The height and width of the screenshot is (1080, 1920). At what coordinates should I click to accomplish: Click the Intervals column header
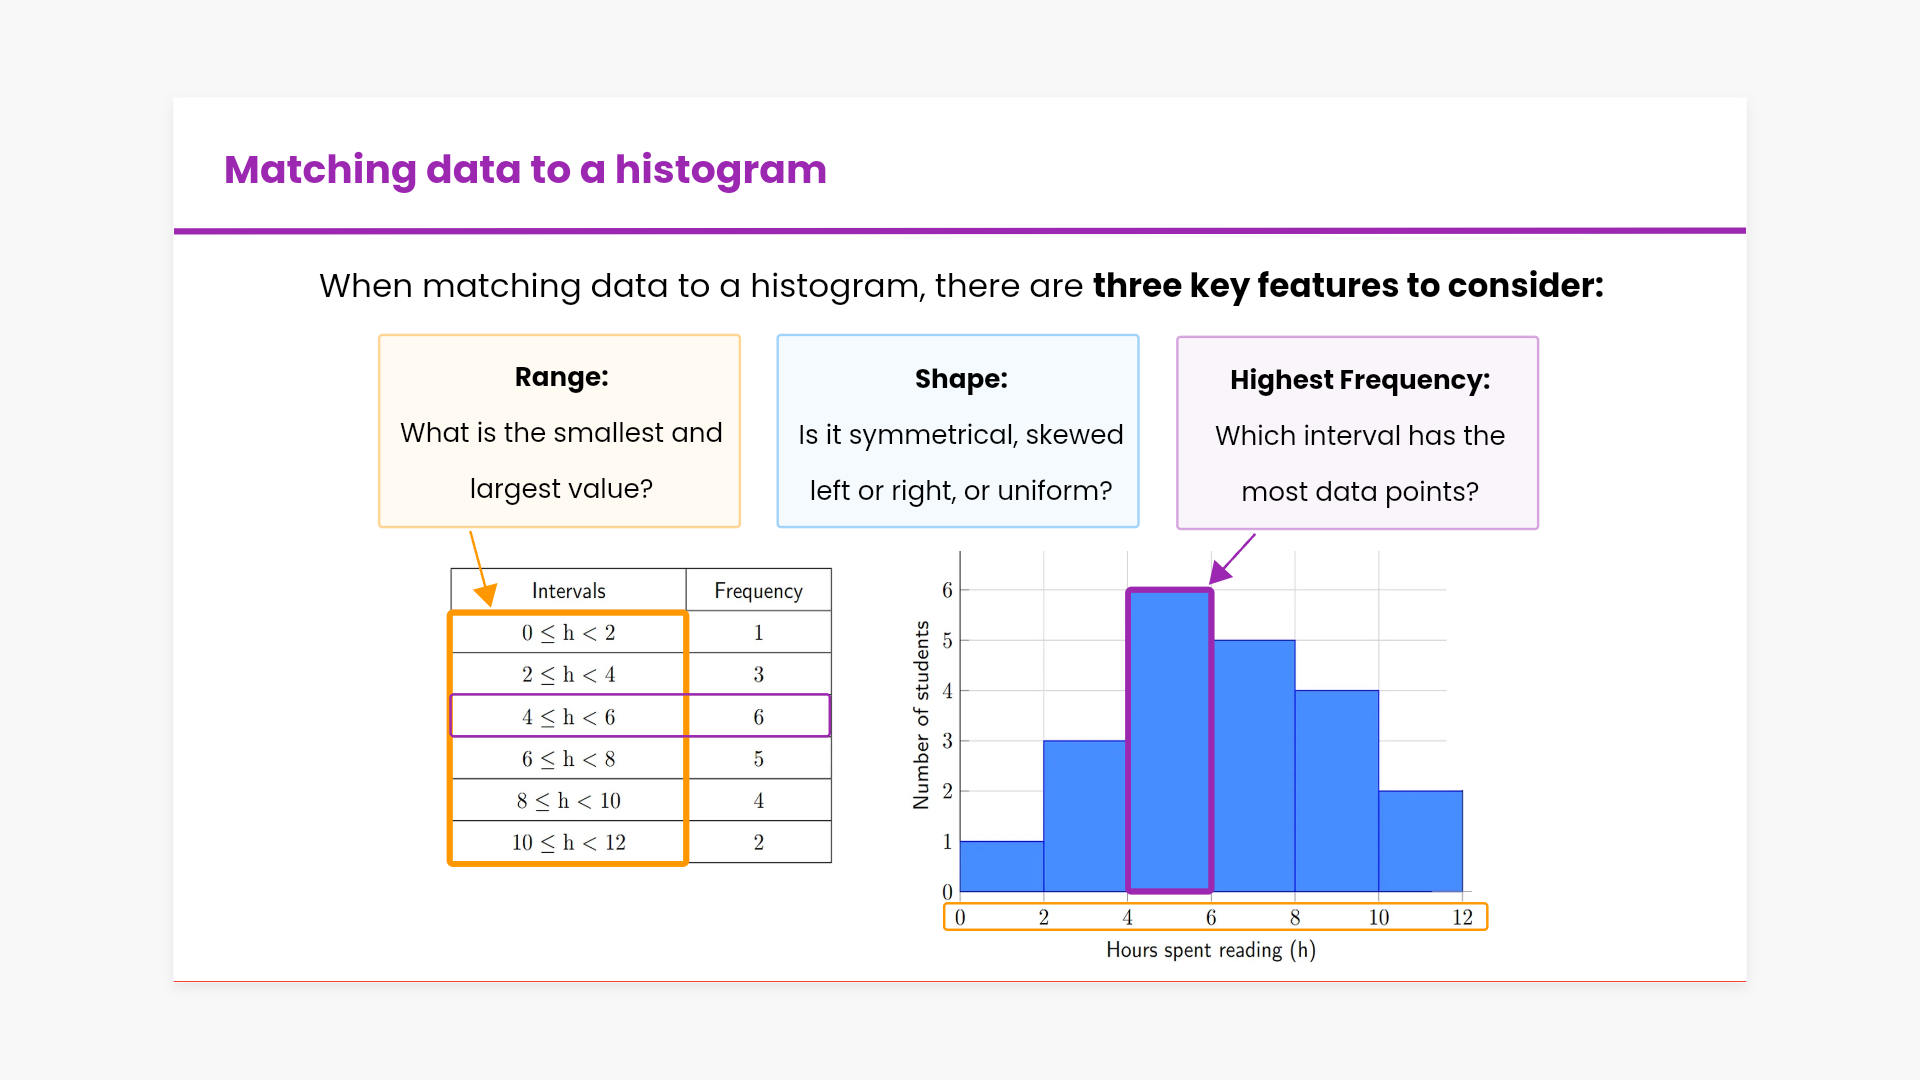tap(568, 591)
